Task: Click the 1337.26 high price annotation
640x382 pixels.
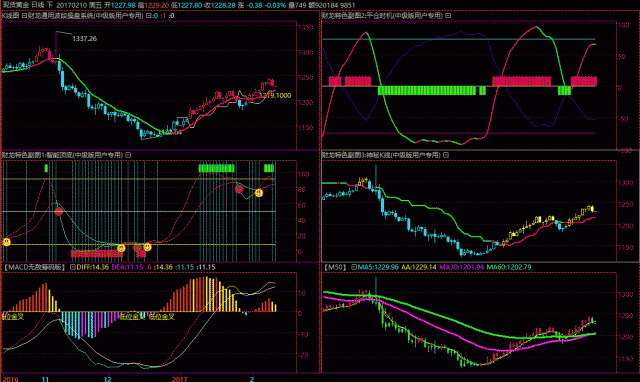Action: tap(84, 39)
